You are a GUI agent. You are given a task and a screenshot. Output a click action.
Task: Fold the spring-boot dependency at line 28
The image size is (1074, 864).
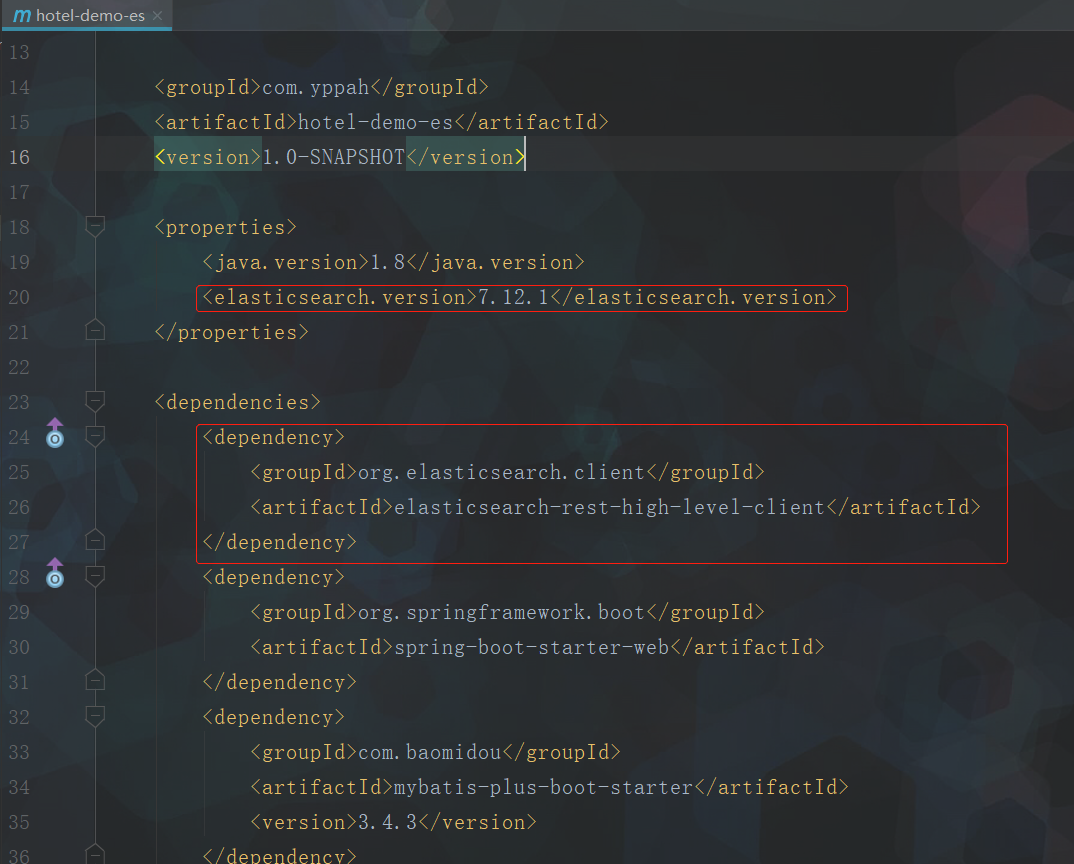(x=95, y=576)
